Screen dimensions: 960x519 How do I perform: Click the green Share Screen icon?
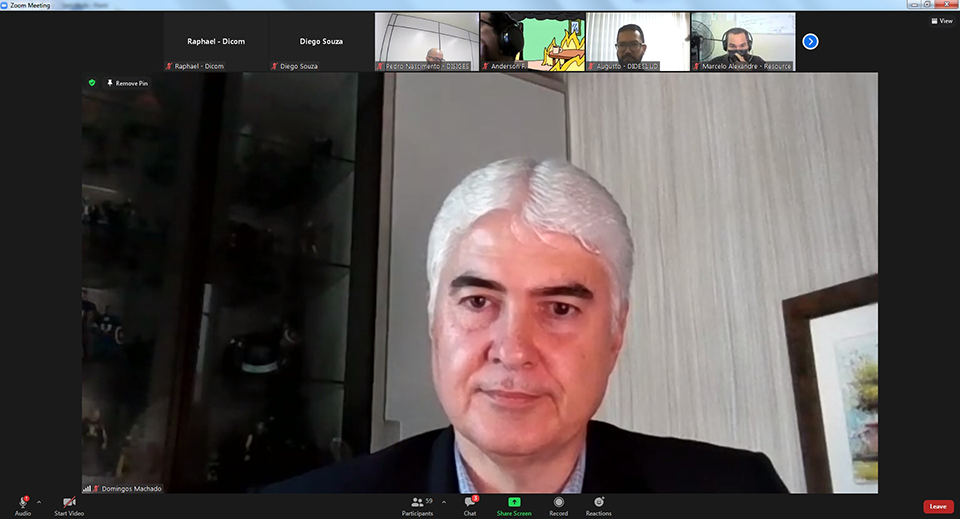[x=514, y=502]
